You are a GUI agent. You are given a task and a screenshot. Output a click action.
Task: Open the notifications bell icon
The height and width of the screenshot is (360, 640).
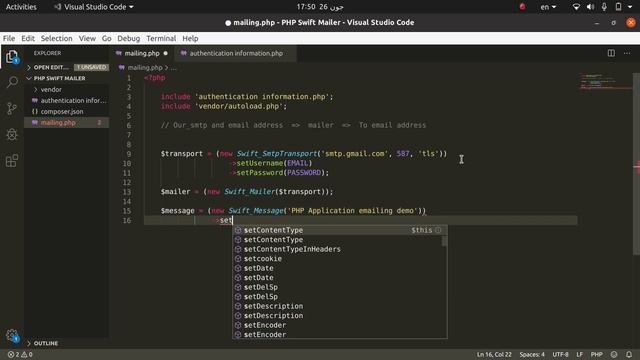click(x=629, y=354)
